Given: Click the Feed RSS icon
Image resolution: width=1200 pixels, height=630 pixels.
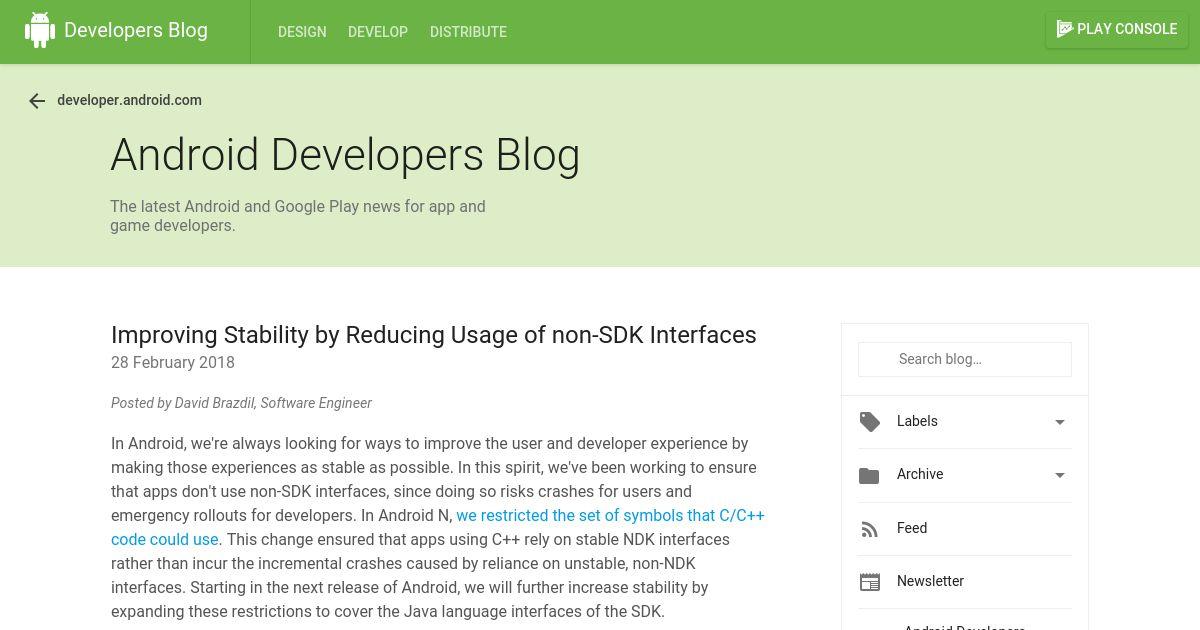Looking at the screenshot, I should click(870, 529).
